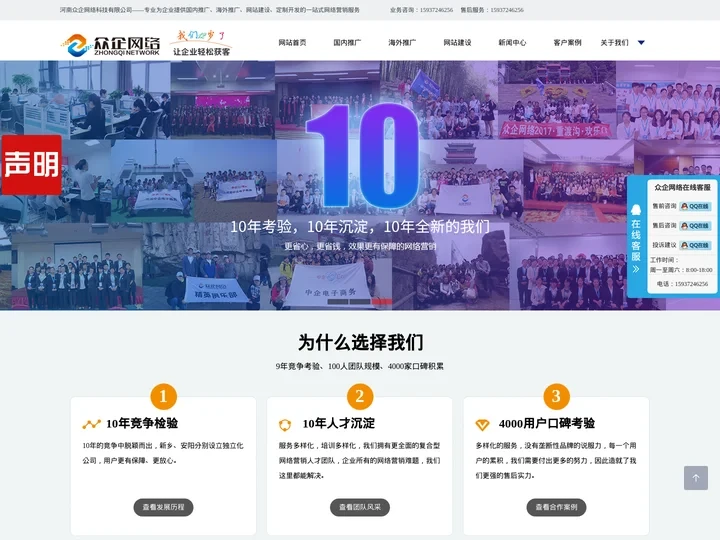Screen dimensions: 720x540
Task: Click the banner headline 10年考验，10年沉淀
Action: coord(360,227)
